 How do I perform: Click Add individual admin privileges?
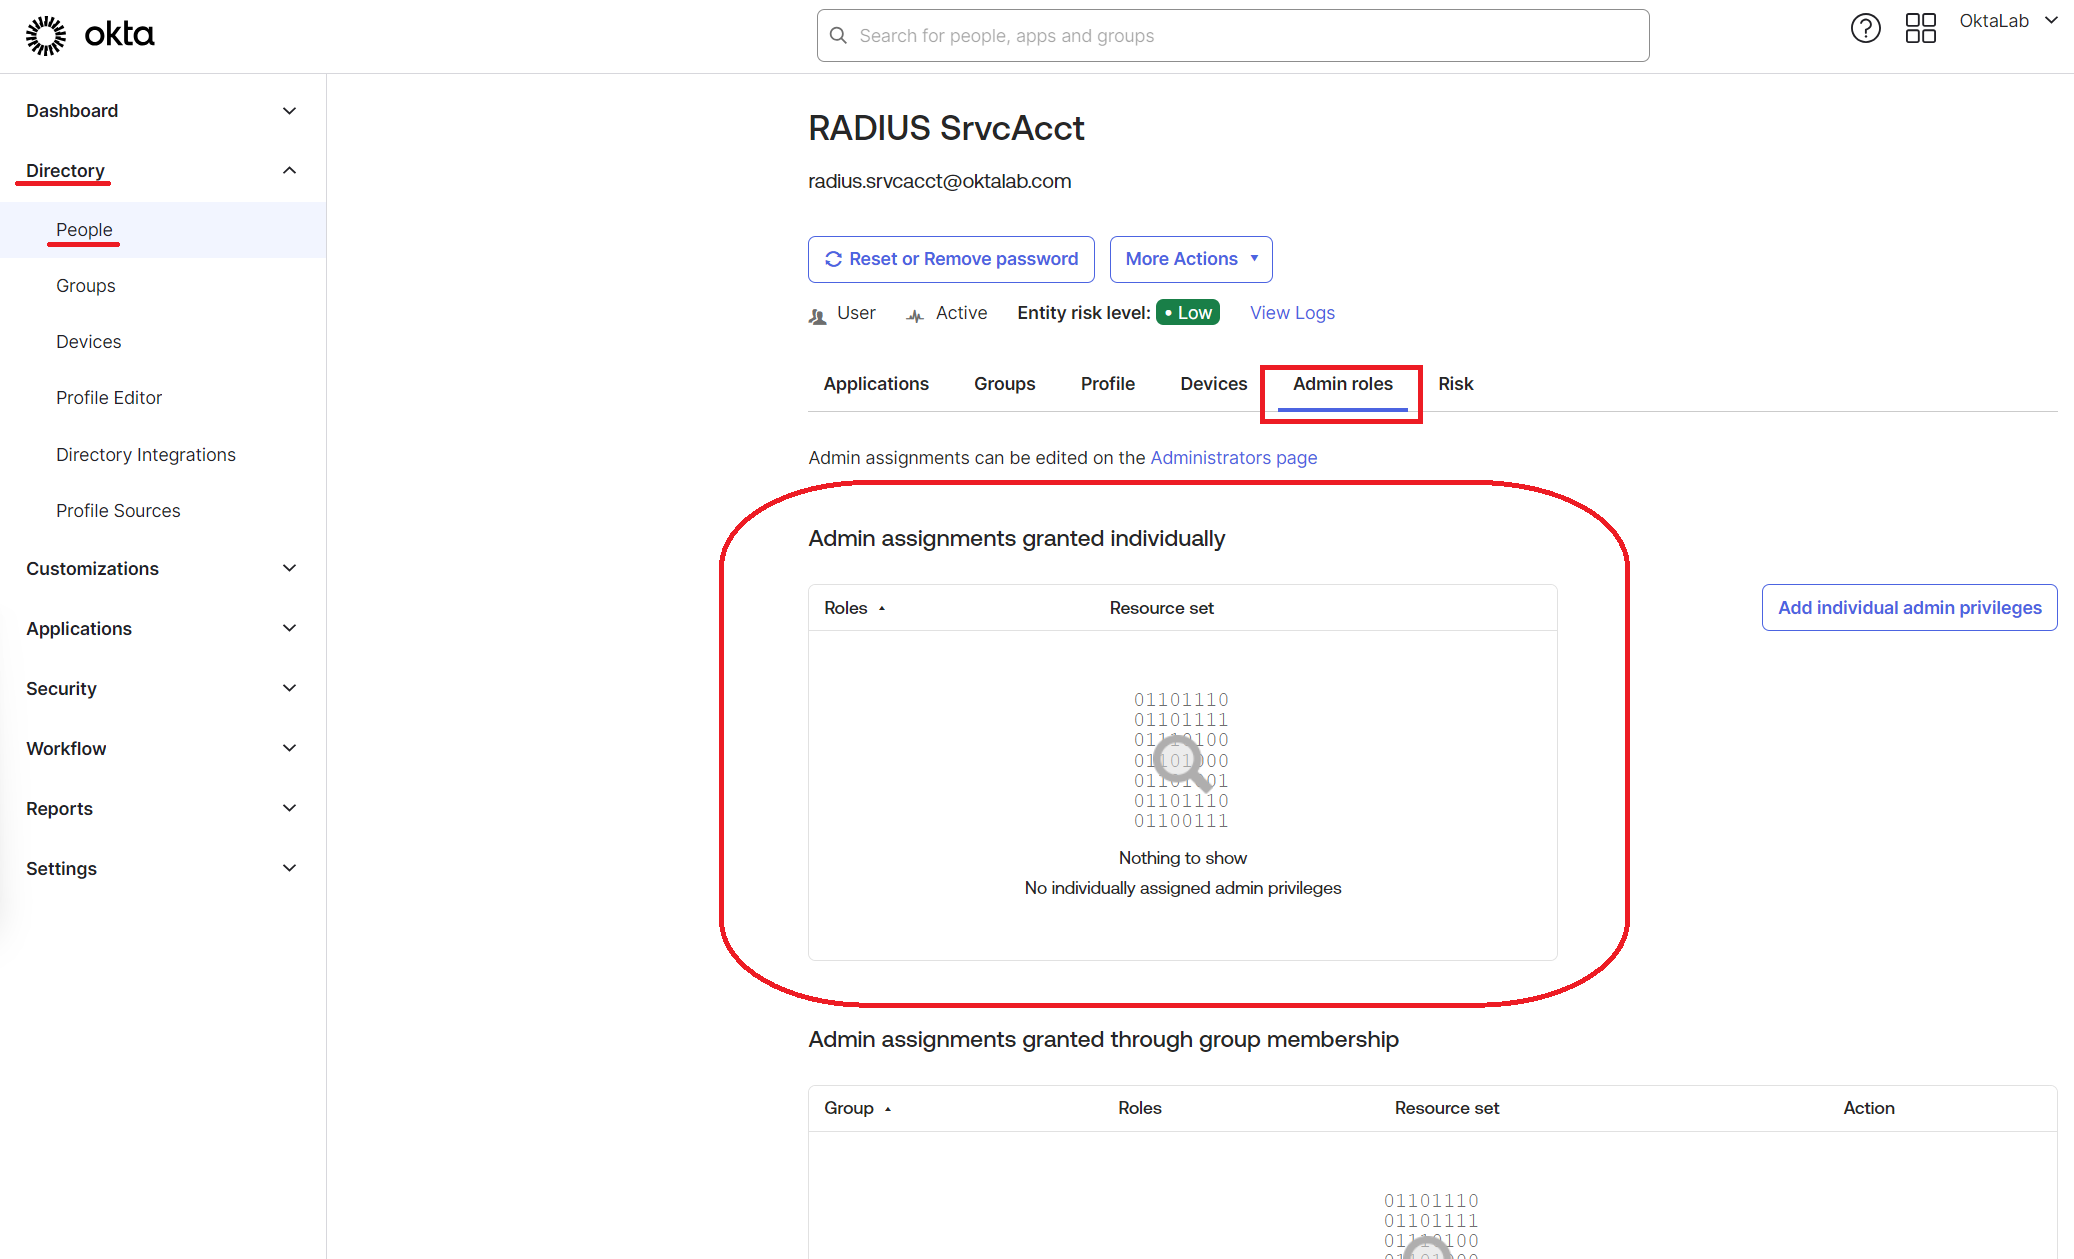click(1908, 607)
